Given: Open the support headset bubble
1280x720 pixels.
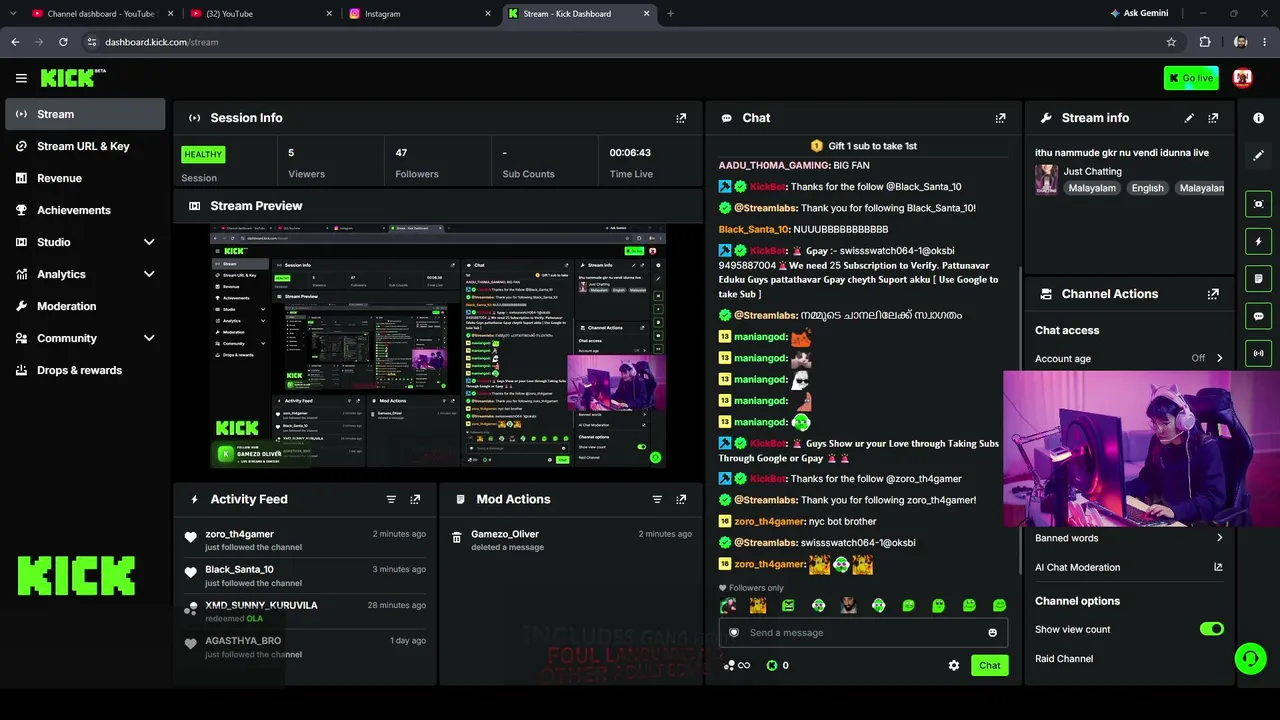Looking at the screenshot, I should point(1250,658).
